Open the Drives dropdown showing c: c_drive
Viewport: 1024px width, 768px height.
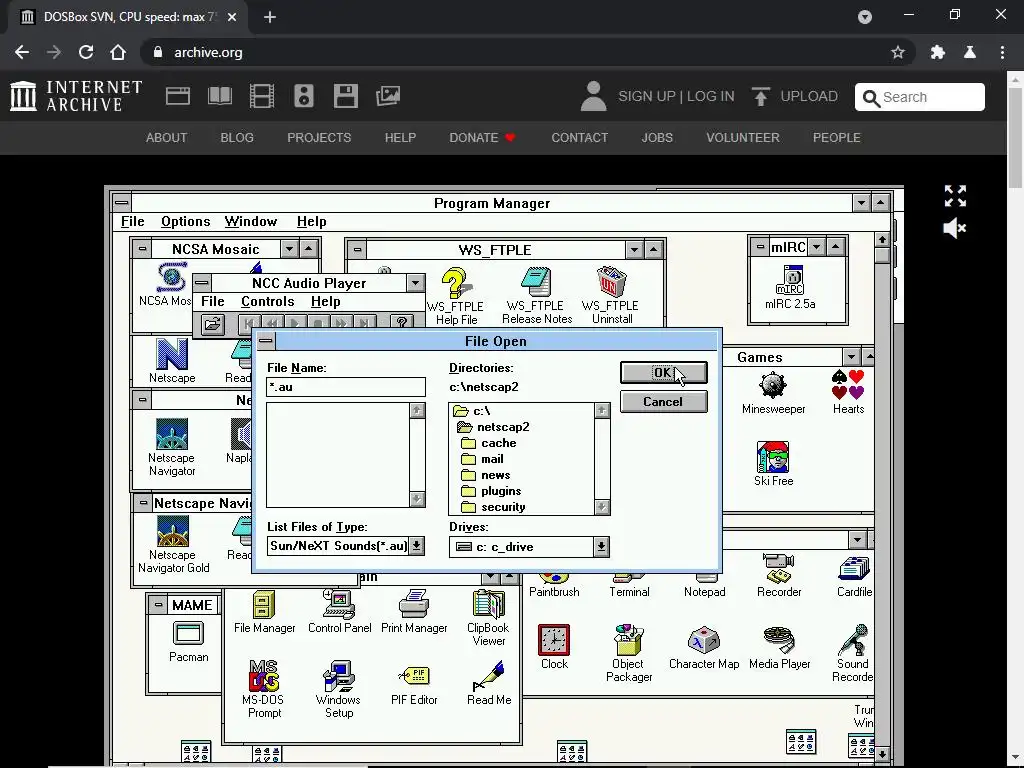(x=601, y=547)
